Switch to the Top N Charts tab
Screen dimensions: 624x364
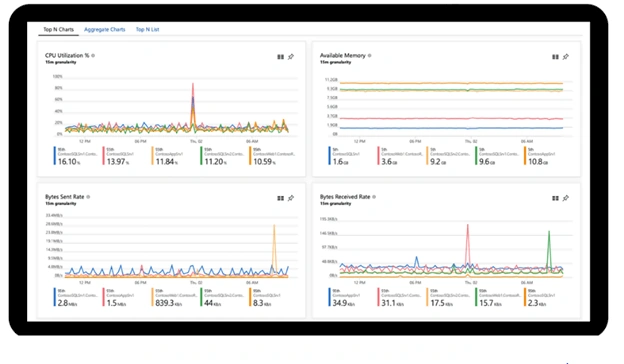[58, 29]
